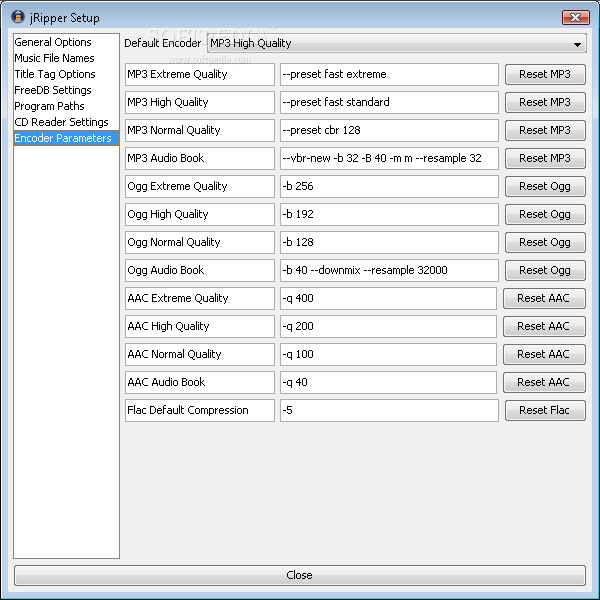
Task: Click the 'AAC High Quality' name field
Action: (200, 326)
